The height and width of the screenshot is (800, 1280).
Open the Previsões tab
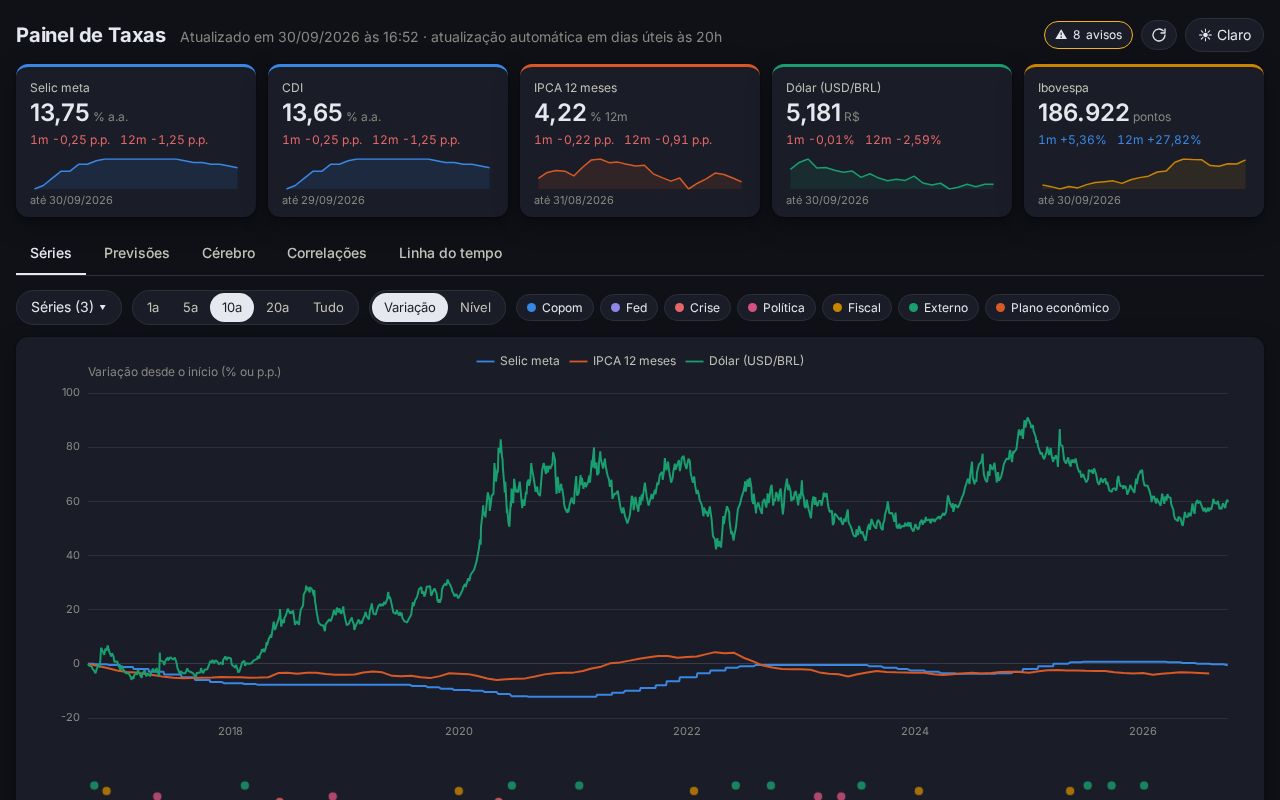tap(137, 253)
